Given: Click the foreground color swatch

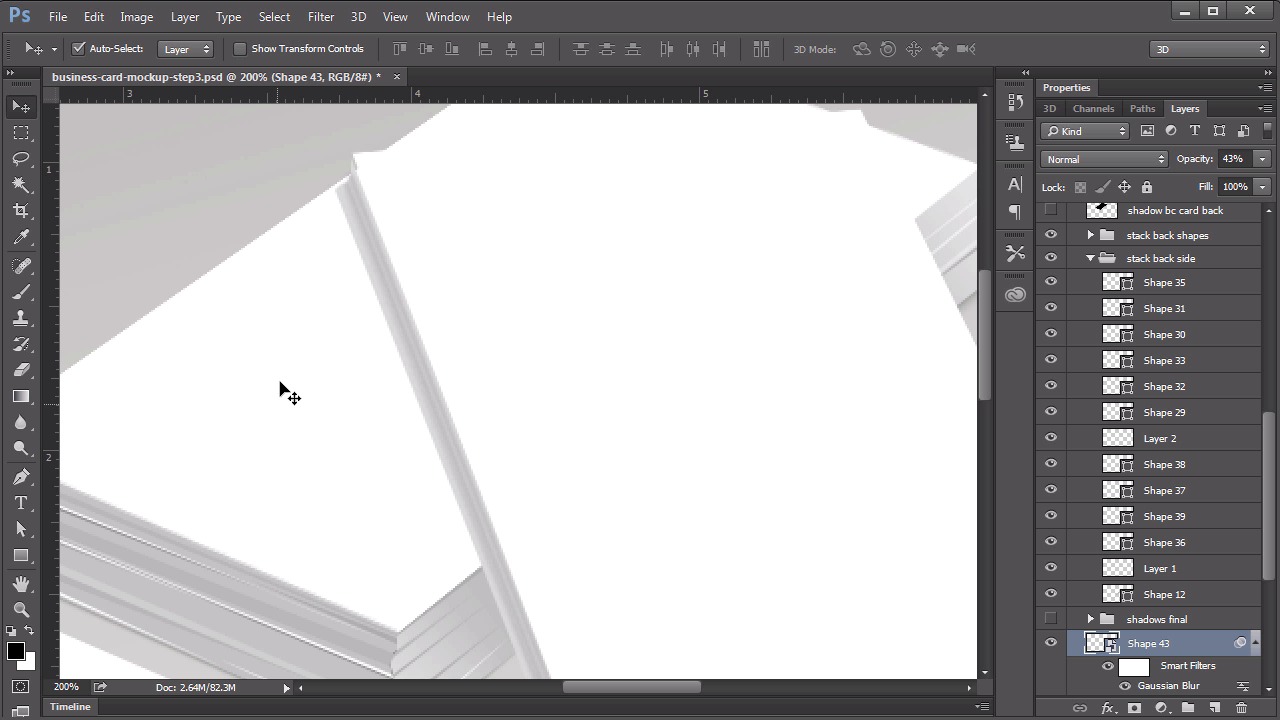Looking at the screenshot, I should click(15, 652).
